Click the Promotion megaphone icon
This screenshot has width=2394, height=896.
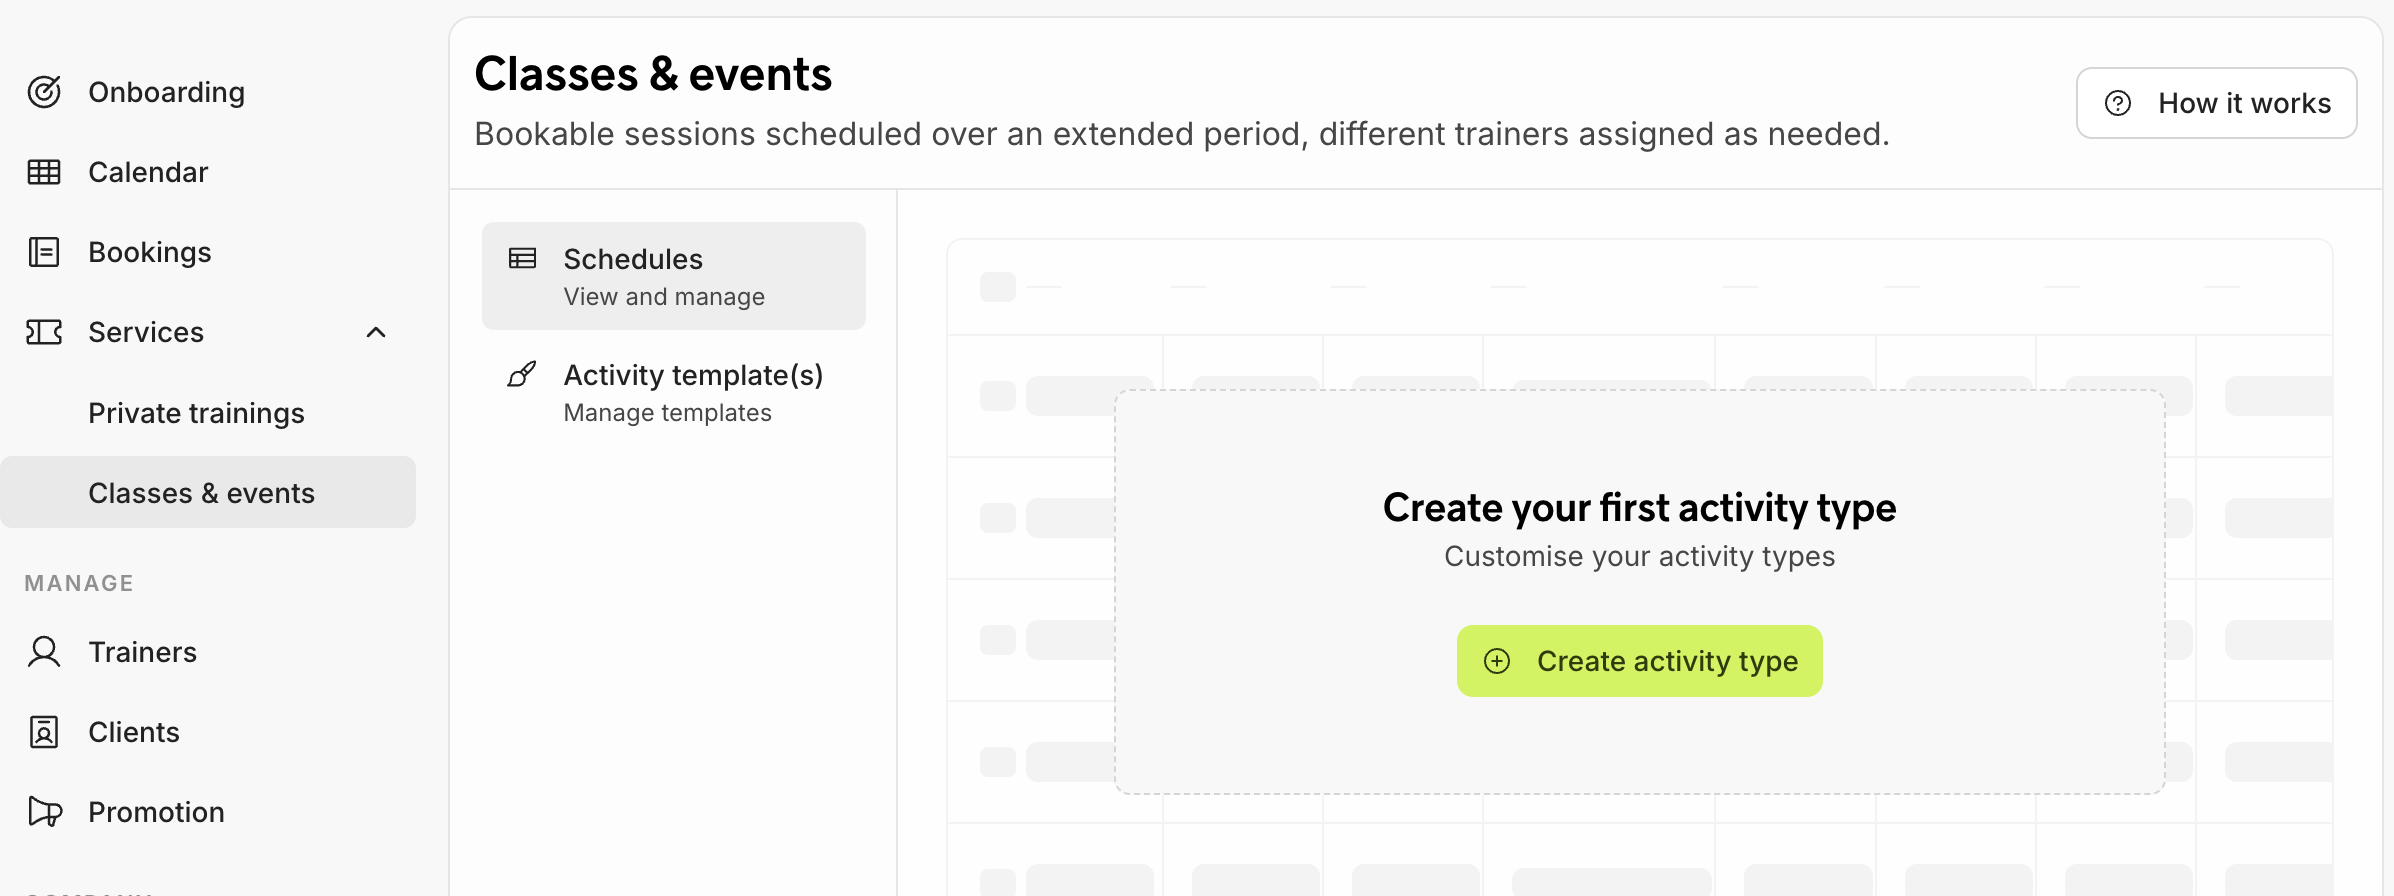click(45, 812)
